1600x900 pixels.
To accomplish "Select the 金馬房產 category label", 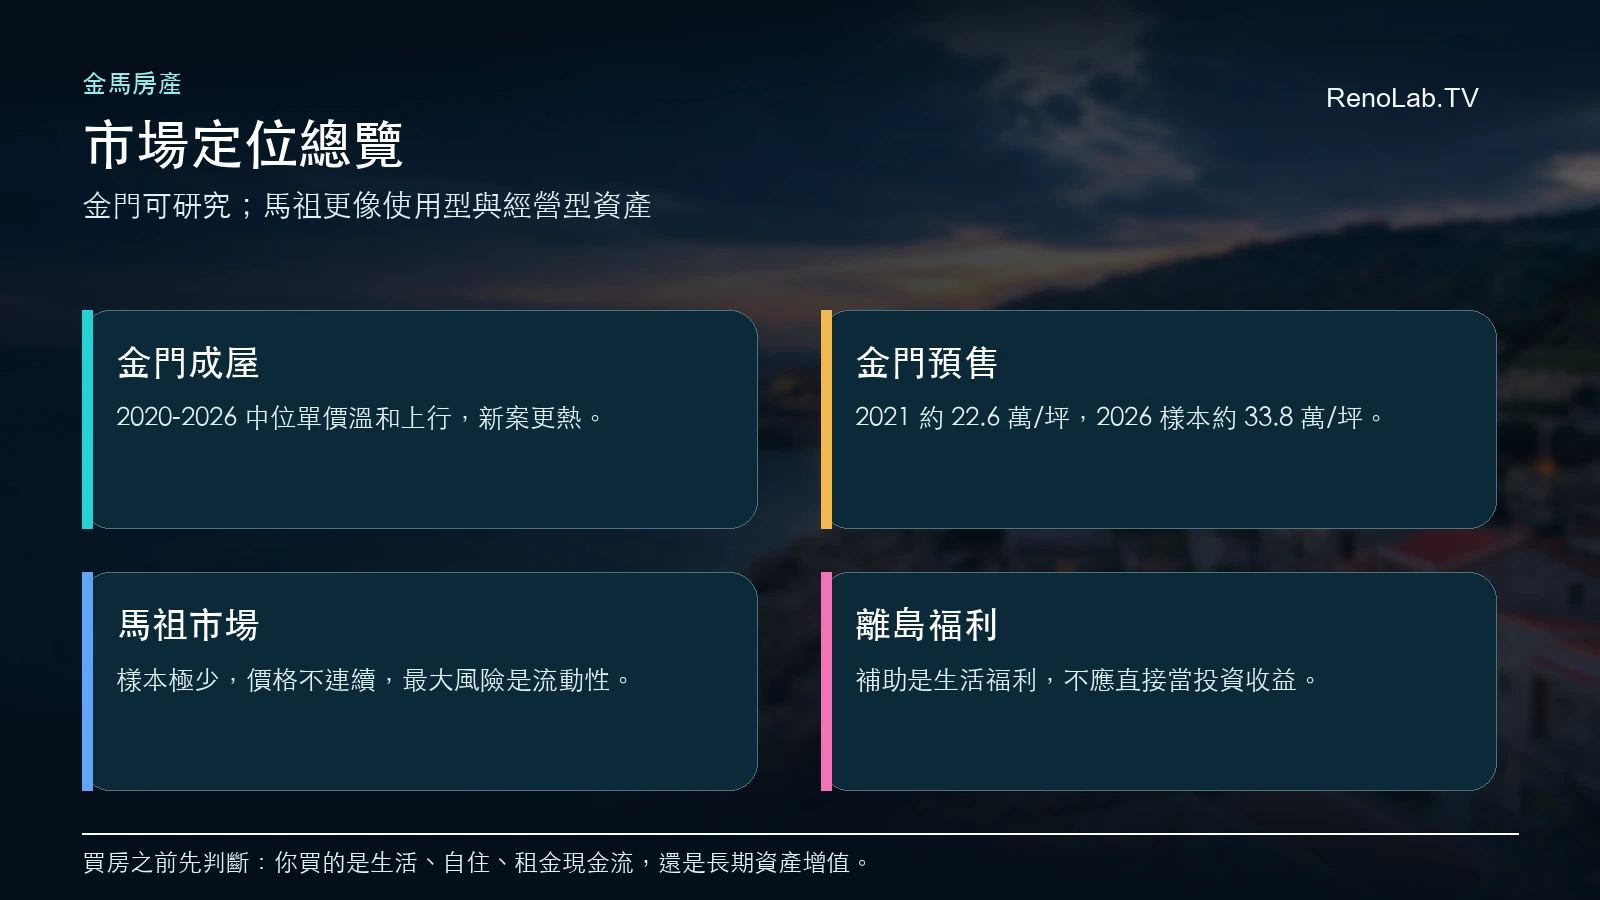I will point(132,84).
